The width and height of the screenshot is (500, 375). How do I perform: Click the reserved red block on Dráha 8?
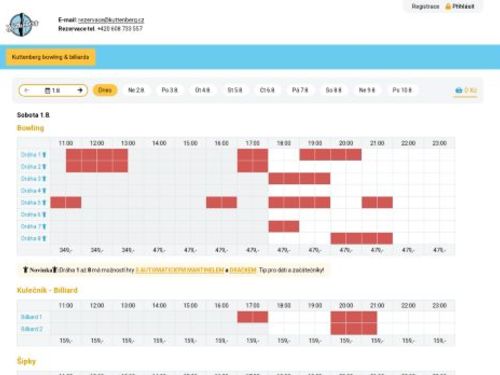pyautogui.click(x=361, y=238)
